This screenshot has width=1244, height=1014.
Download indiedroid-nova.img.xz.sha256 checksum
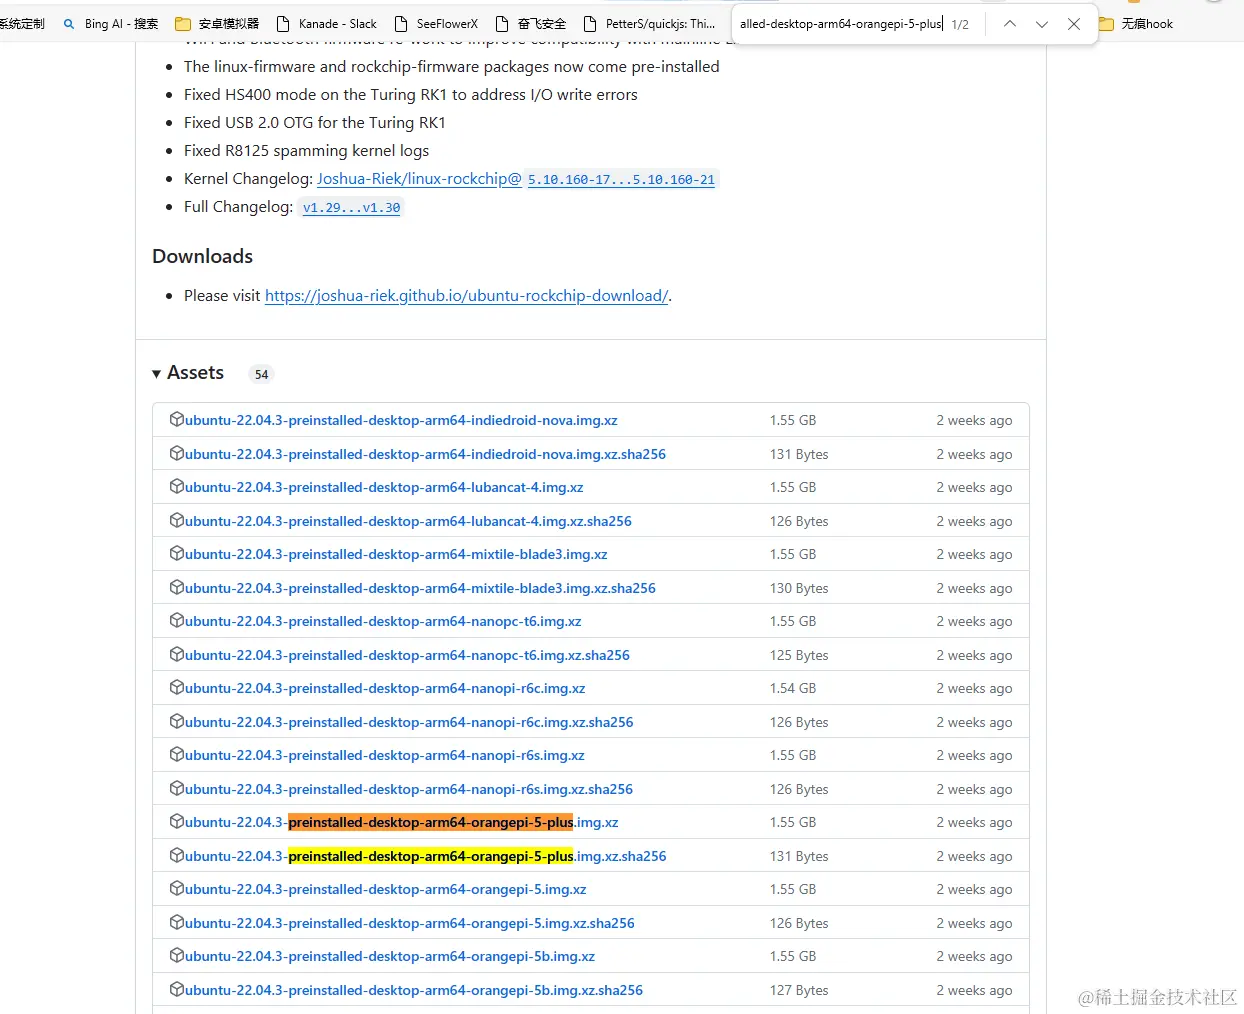425,454
